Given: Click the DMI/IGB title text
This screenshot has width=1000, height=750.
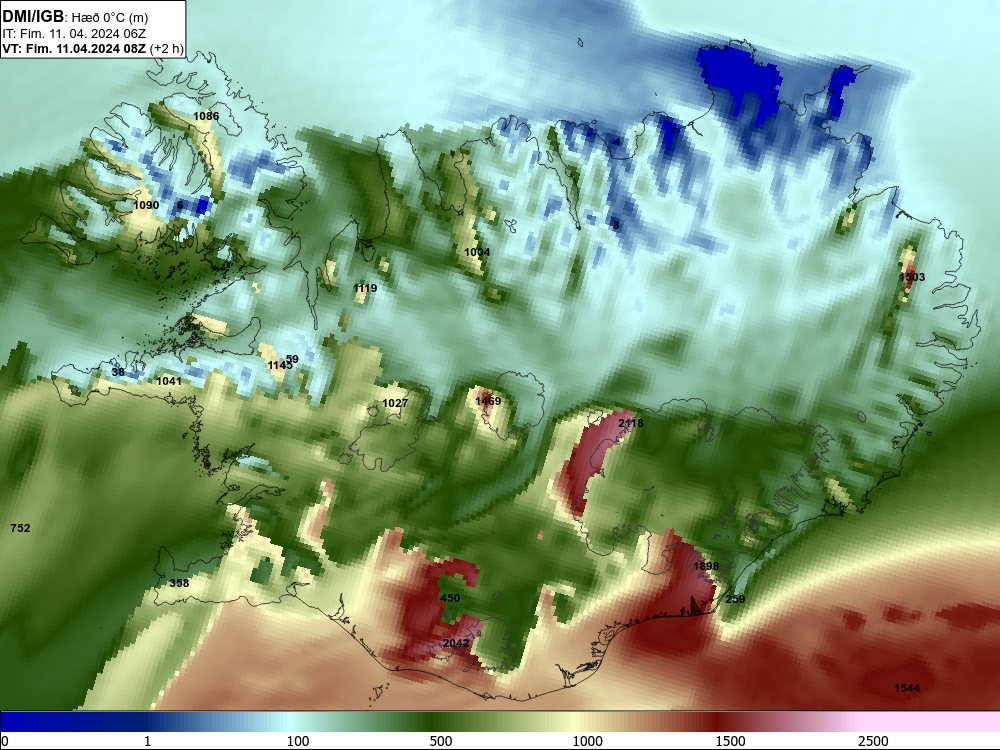Looking at the screenshot, I should coord(33,17).
